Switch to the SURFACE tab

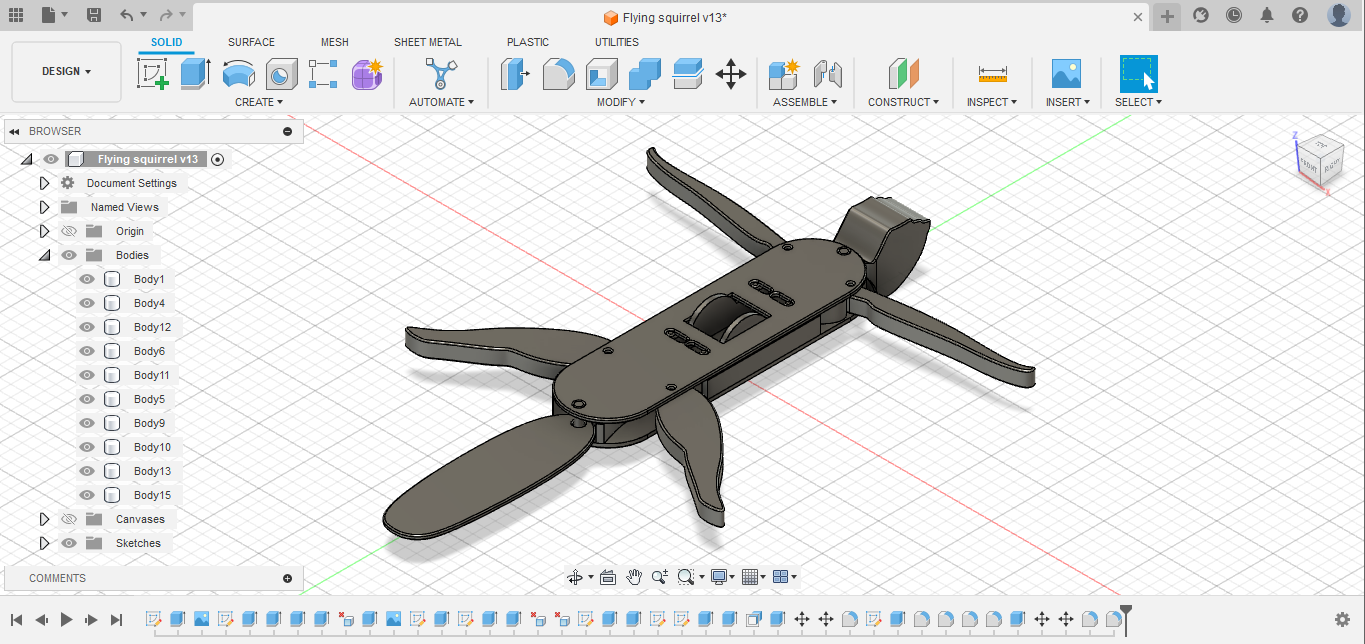[x=251, y=42]
